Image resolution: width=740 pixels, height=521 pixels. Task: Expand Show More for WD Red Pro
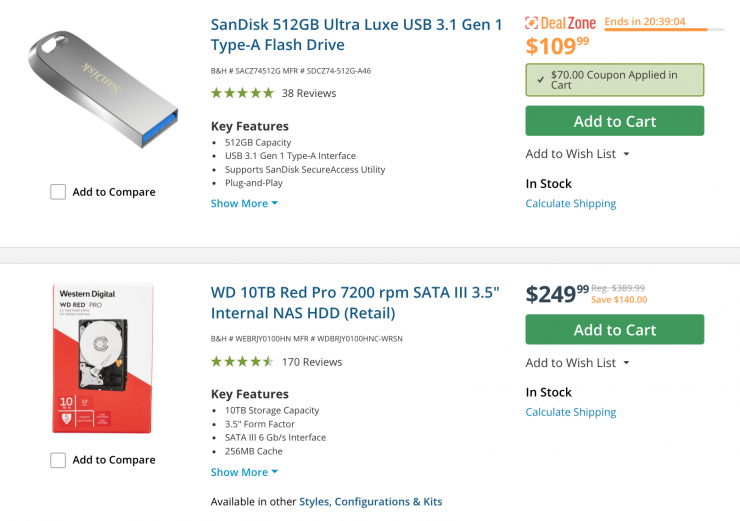pyautogui.click(x=244, y=472)
